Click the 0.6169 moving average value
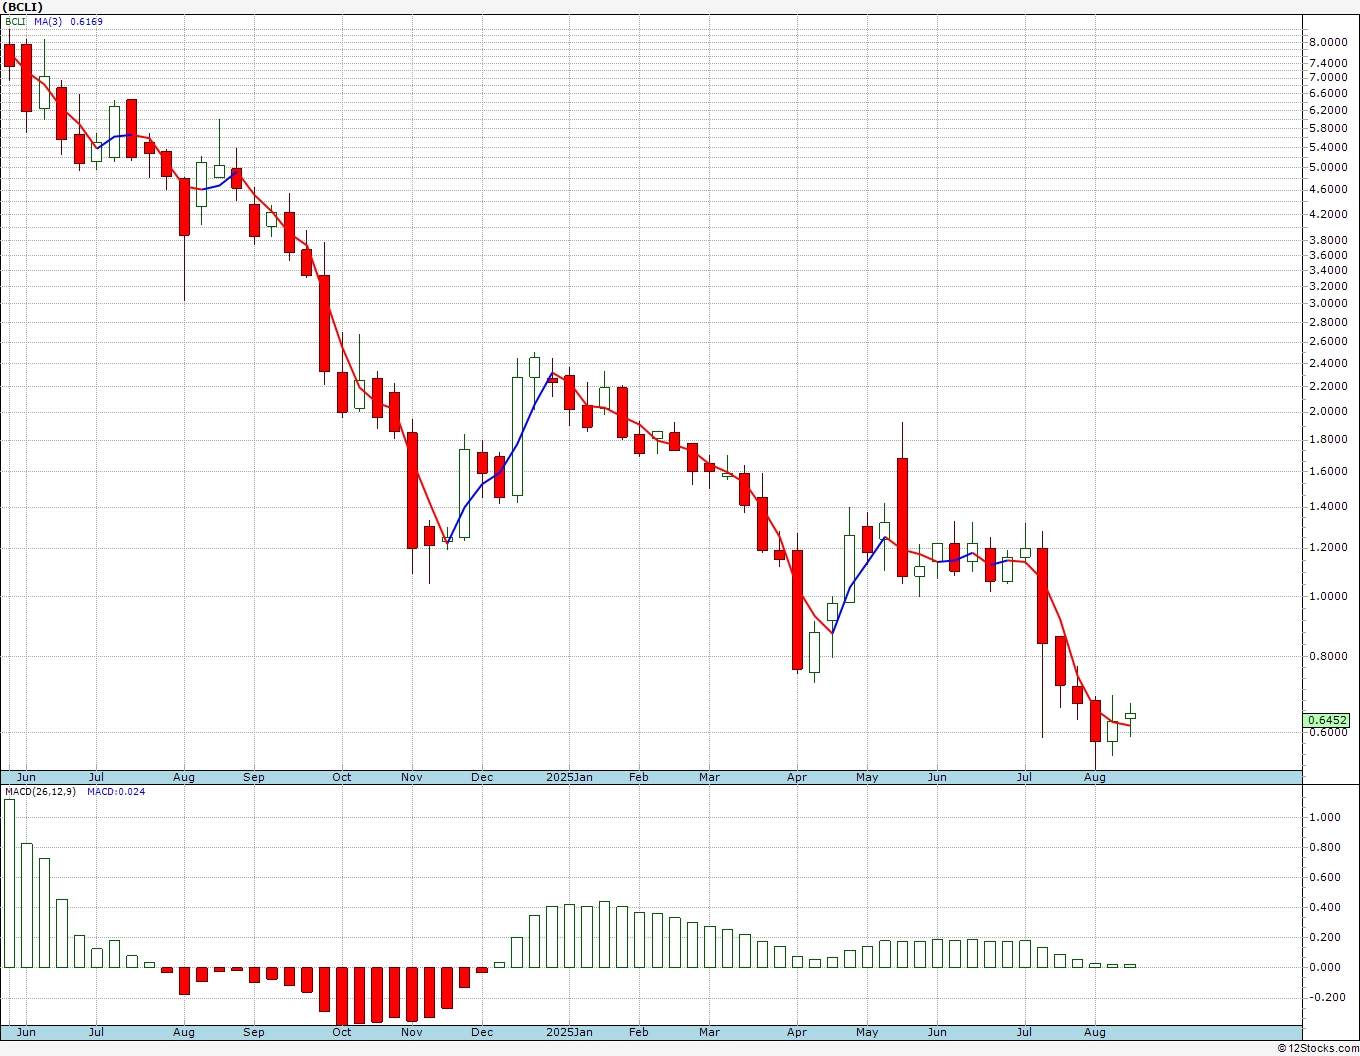Image resolution: width=1360 pixels, height=1056 pixels. pos(86,21)
